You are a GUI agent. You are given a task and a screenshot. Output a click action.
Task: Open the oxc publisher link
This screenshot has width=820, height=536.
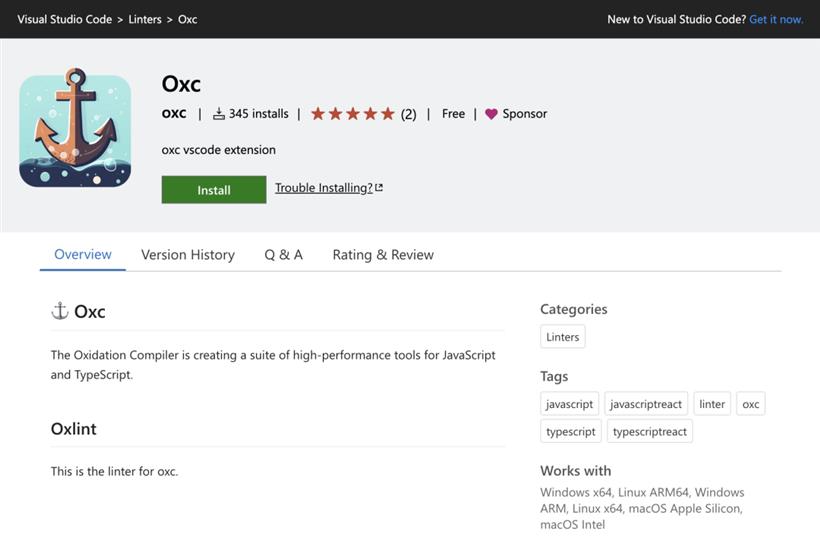(174, 113)
